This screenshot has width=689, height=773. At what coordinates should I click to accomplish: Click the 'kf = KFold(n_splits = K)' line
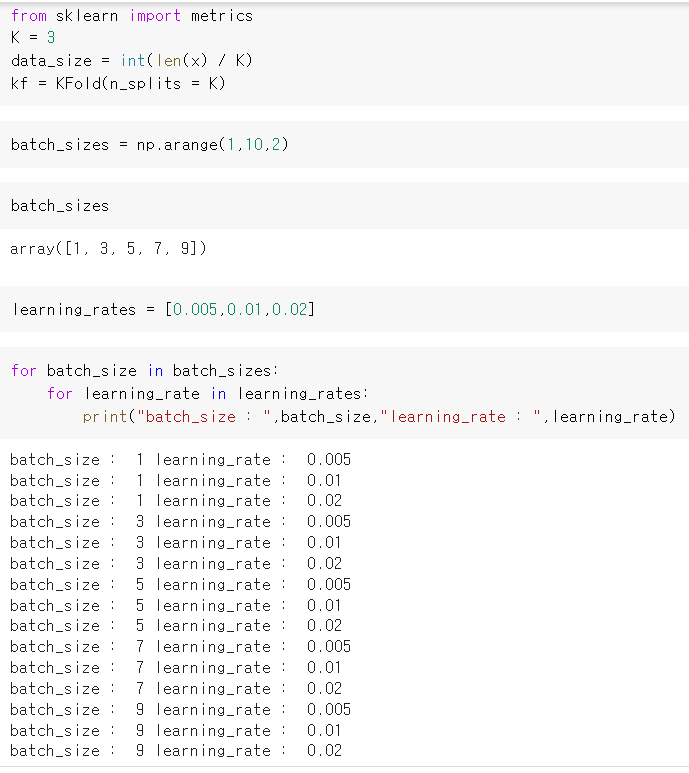click(x=118, y=83)
